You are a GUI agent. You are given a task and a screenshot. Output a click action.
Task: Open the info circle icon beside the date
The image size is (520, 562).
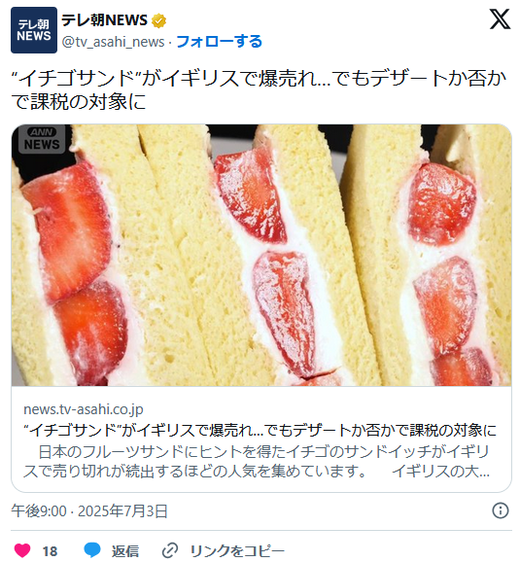[500, 510]
